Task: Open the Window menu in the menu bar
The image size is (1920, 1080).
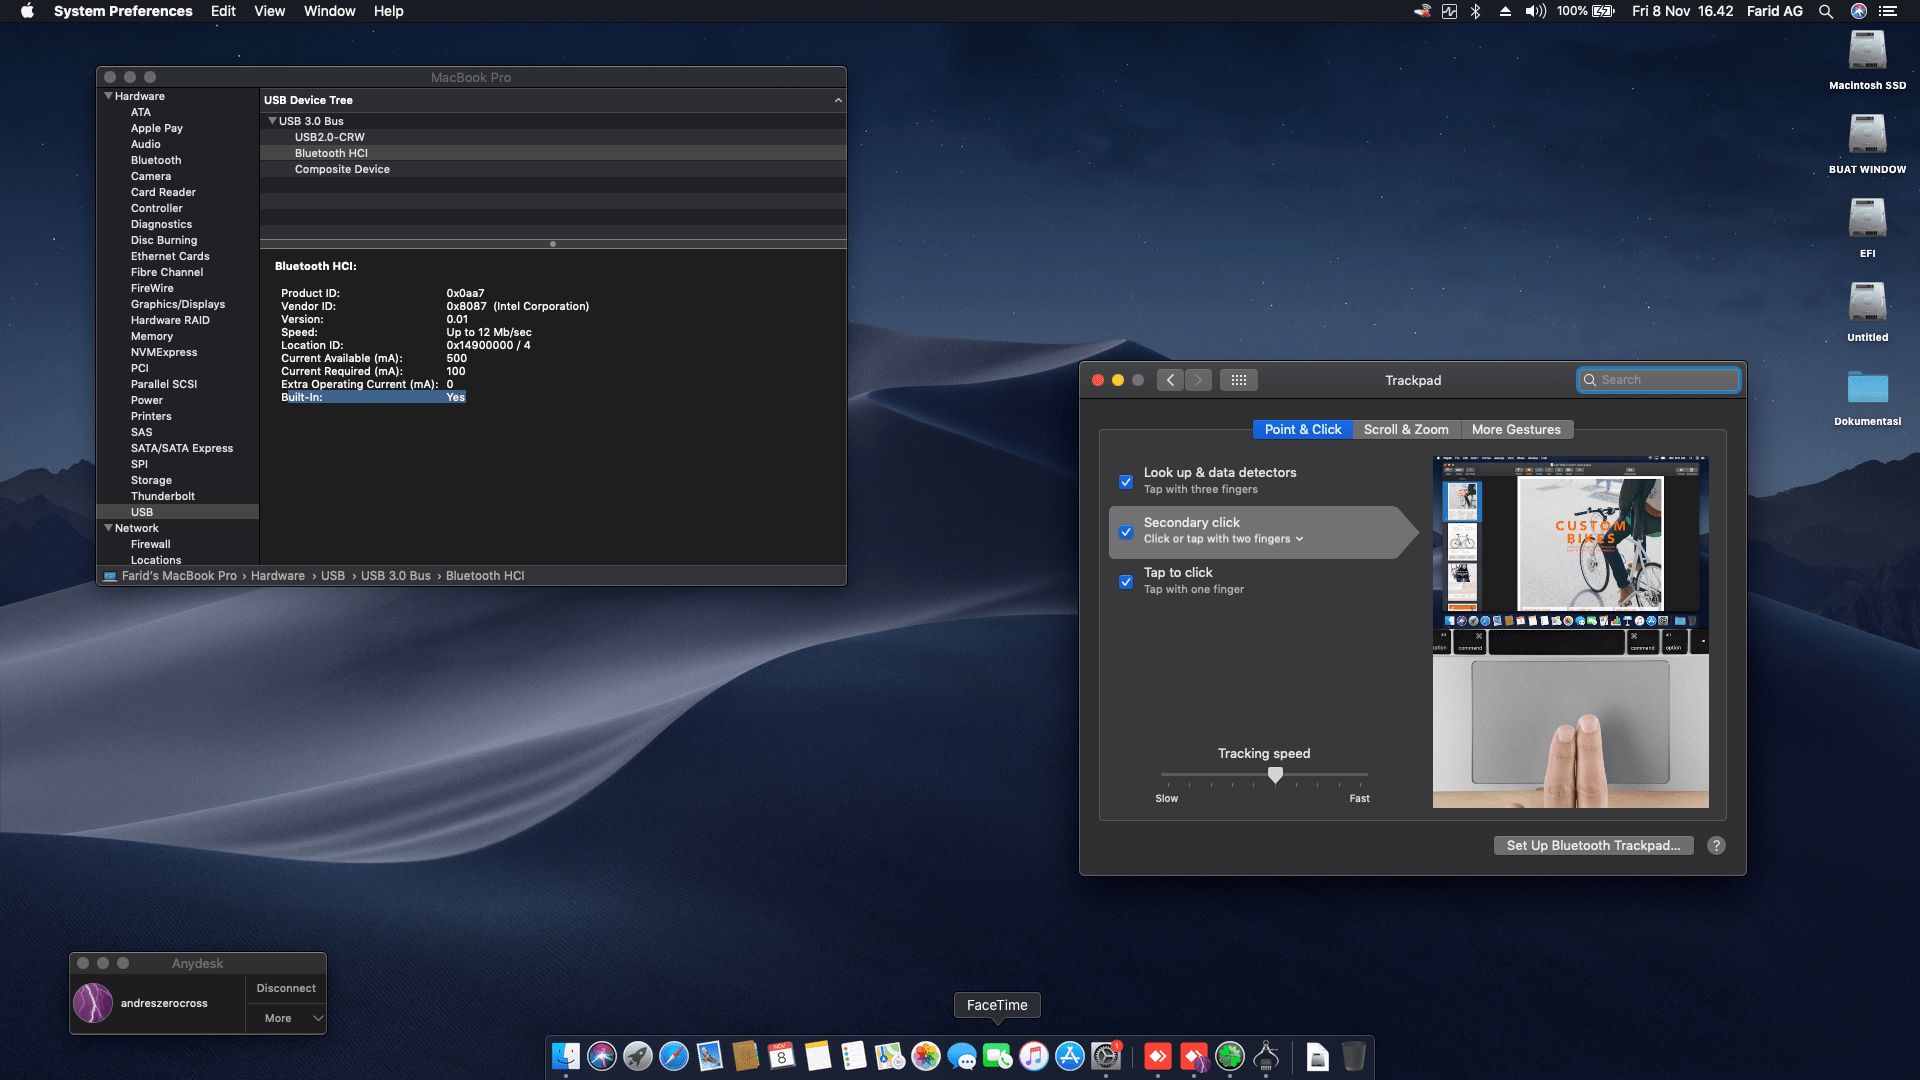Action: 329,11
